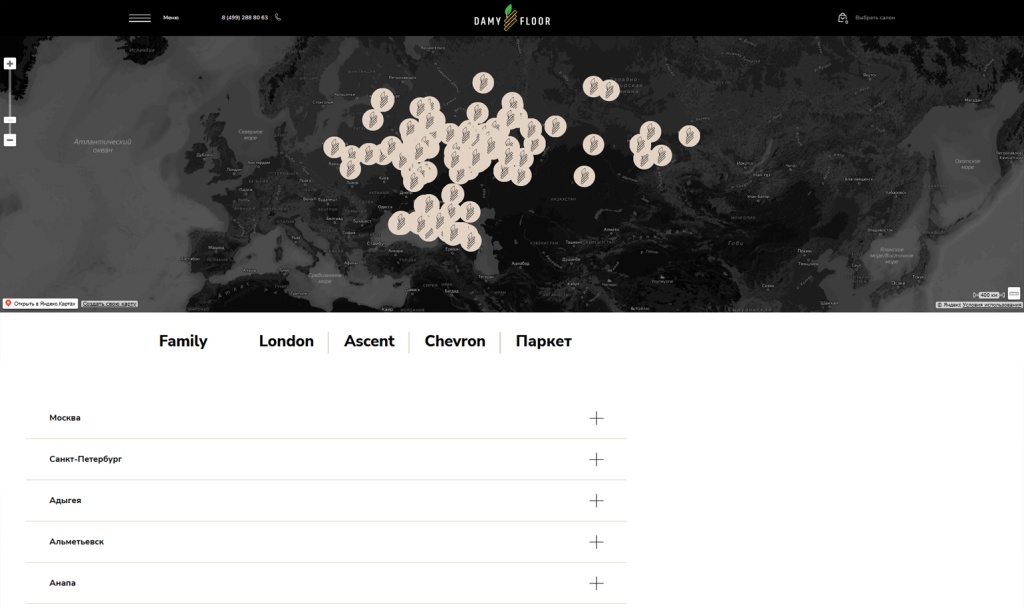Click the easternmost dealer marker on map

click(689, 135)
